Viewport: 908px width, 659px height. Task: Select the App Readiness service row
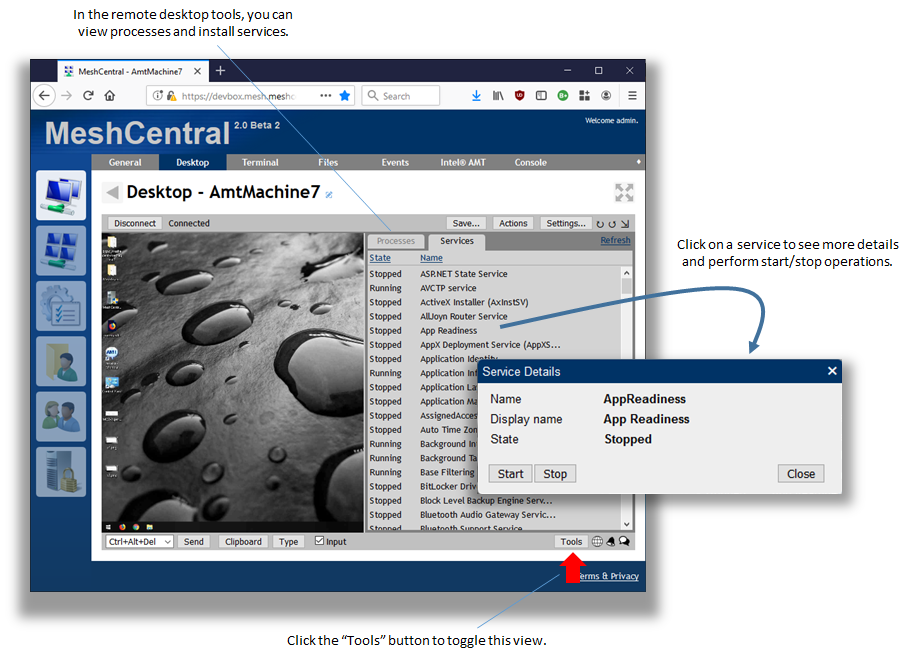495,331
